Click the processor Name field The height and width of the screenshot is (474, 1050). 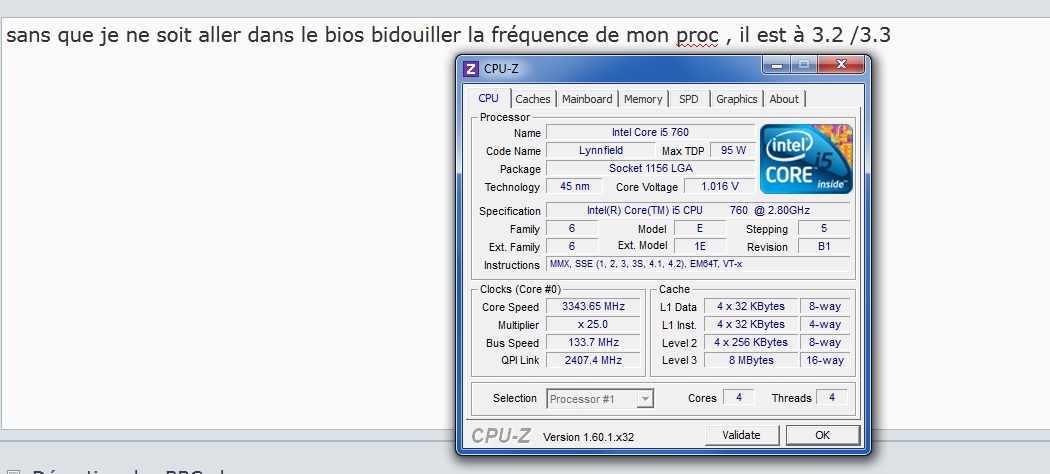(x=650, y=133)
